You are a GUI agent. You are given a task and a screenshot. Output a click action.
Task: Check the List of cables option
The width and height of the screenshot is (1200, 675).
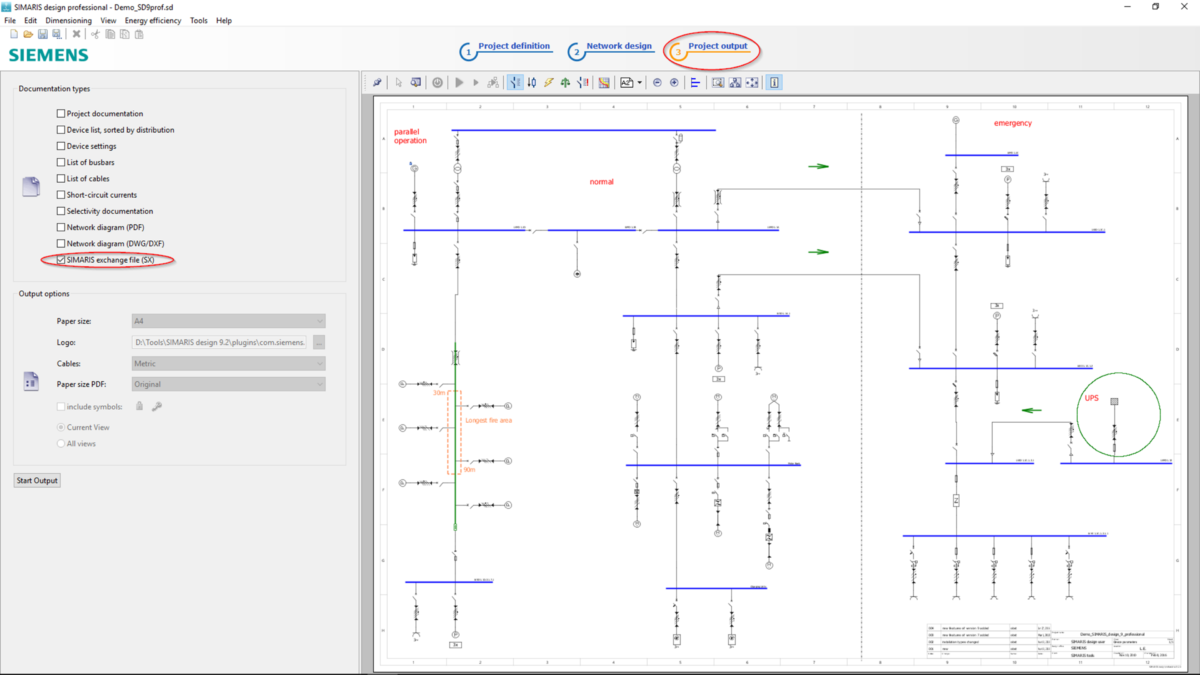(61, 178)
